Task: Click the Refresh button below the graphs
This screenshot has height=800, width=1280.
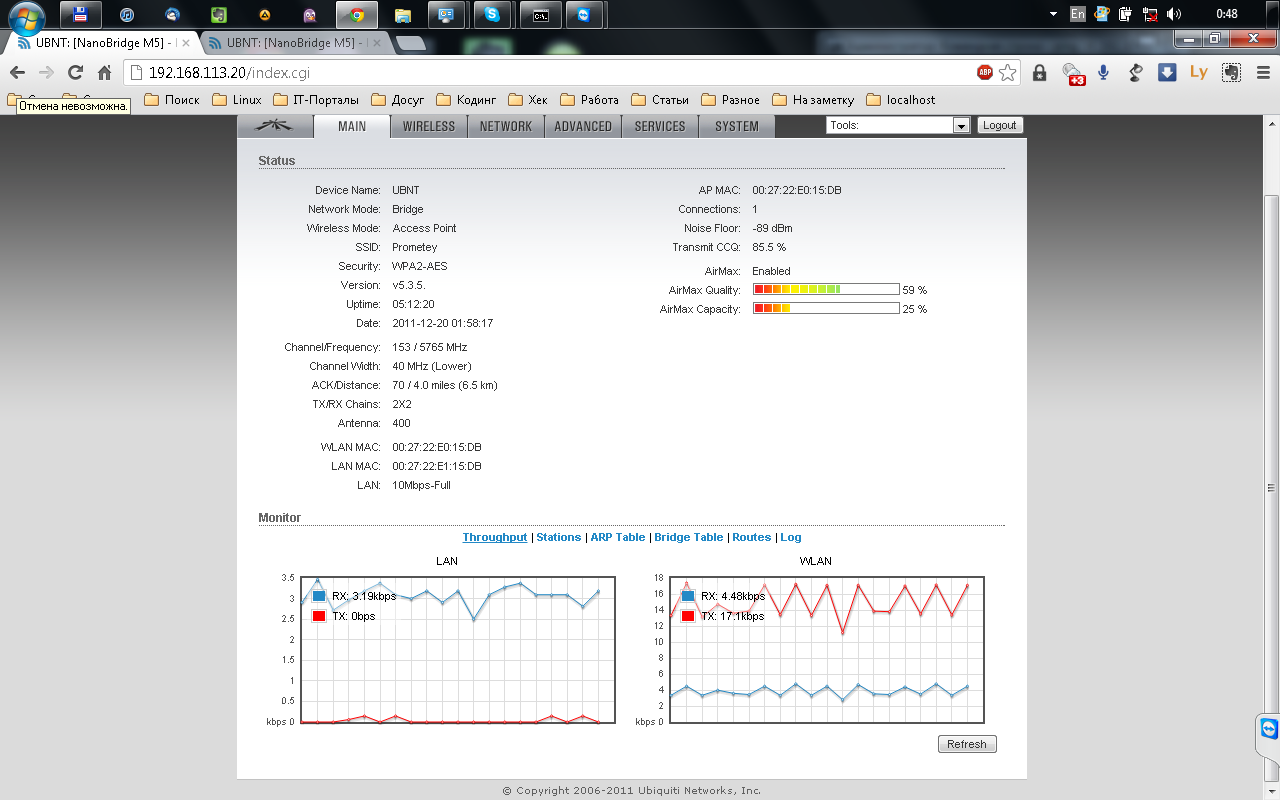Action: click(966, 744)
